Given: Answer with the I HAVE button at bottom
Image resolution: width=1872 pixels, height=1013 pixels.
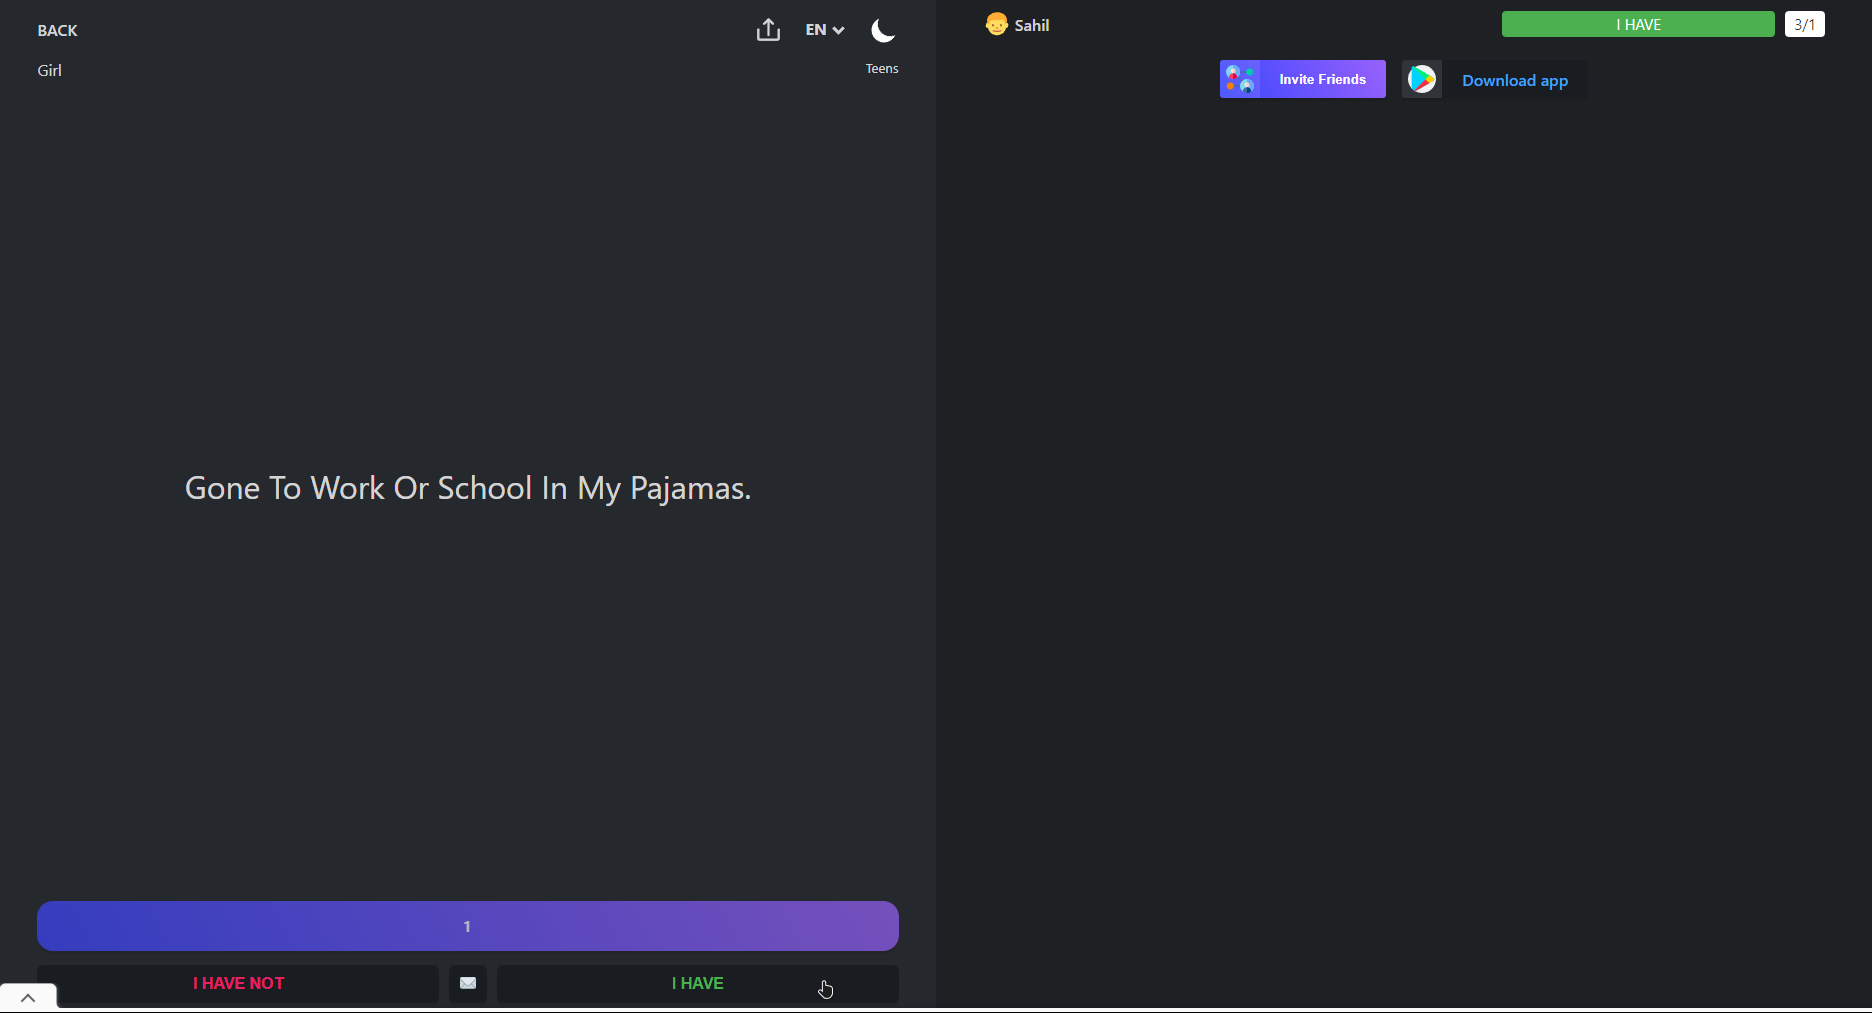Looking at the screenshot, I should 697,984.
